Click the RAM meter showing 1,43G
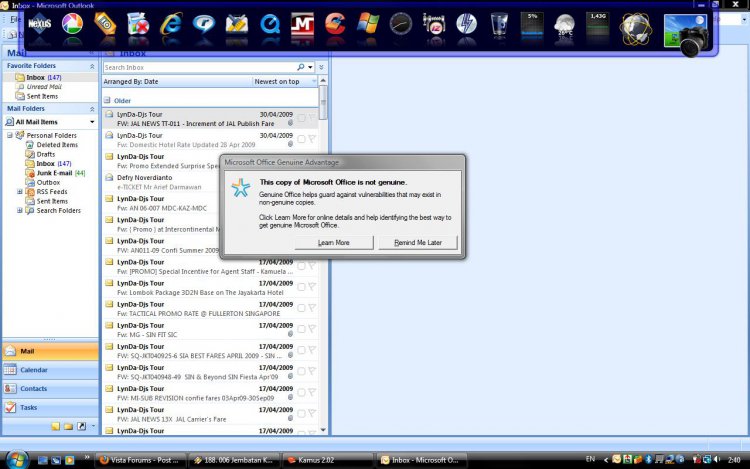This screenshot has height=469, width=750. coord(597,24)
